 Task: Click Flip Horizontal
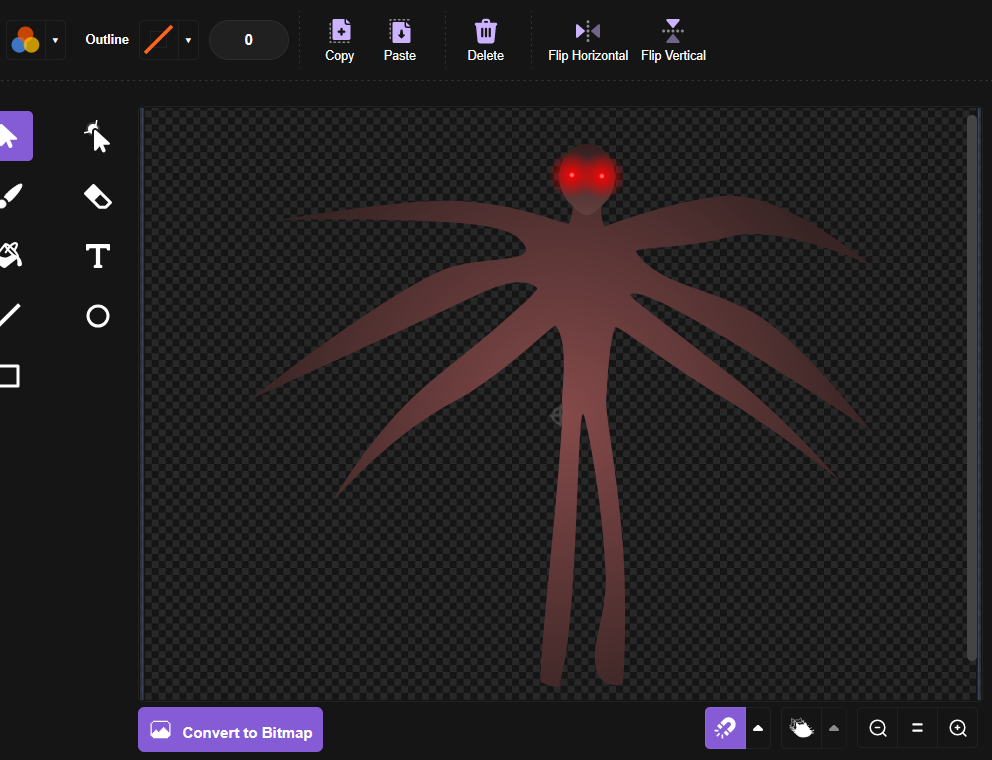point(588,40)
